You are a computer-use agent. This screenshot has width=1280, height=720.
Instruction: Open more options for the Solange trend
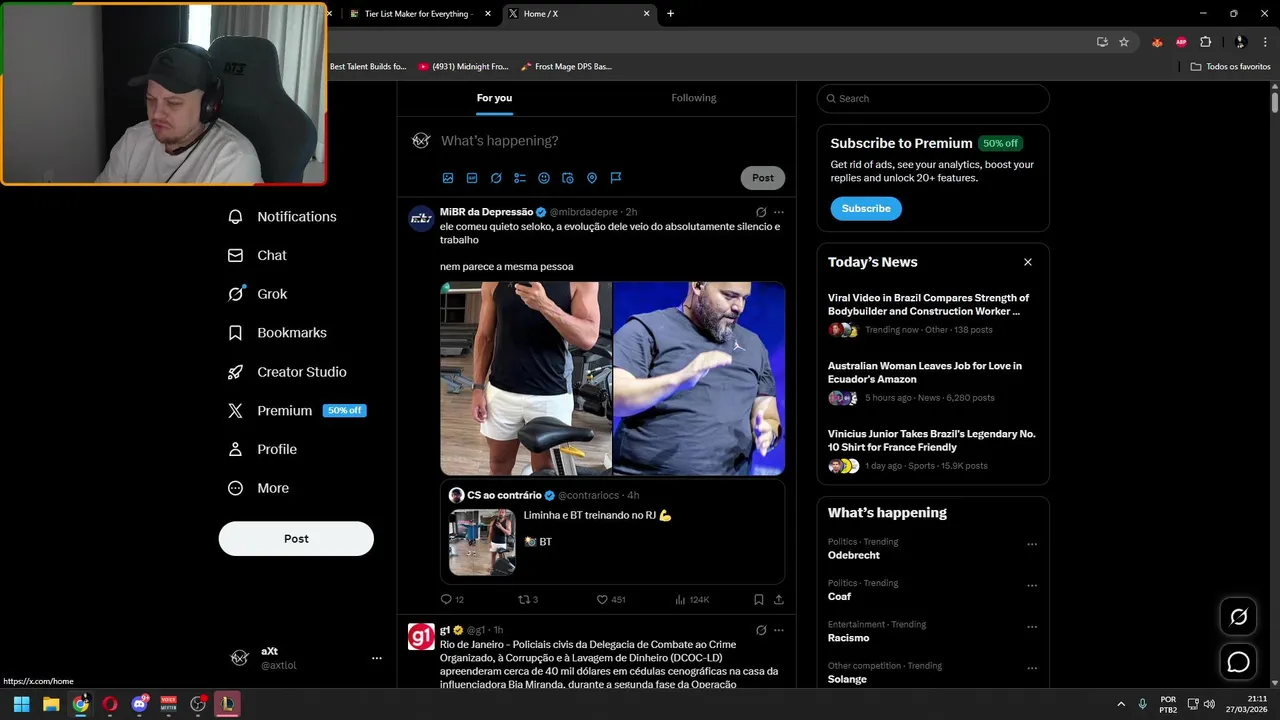point(1032,669)
